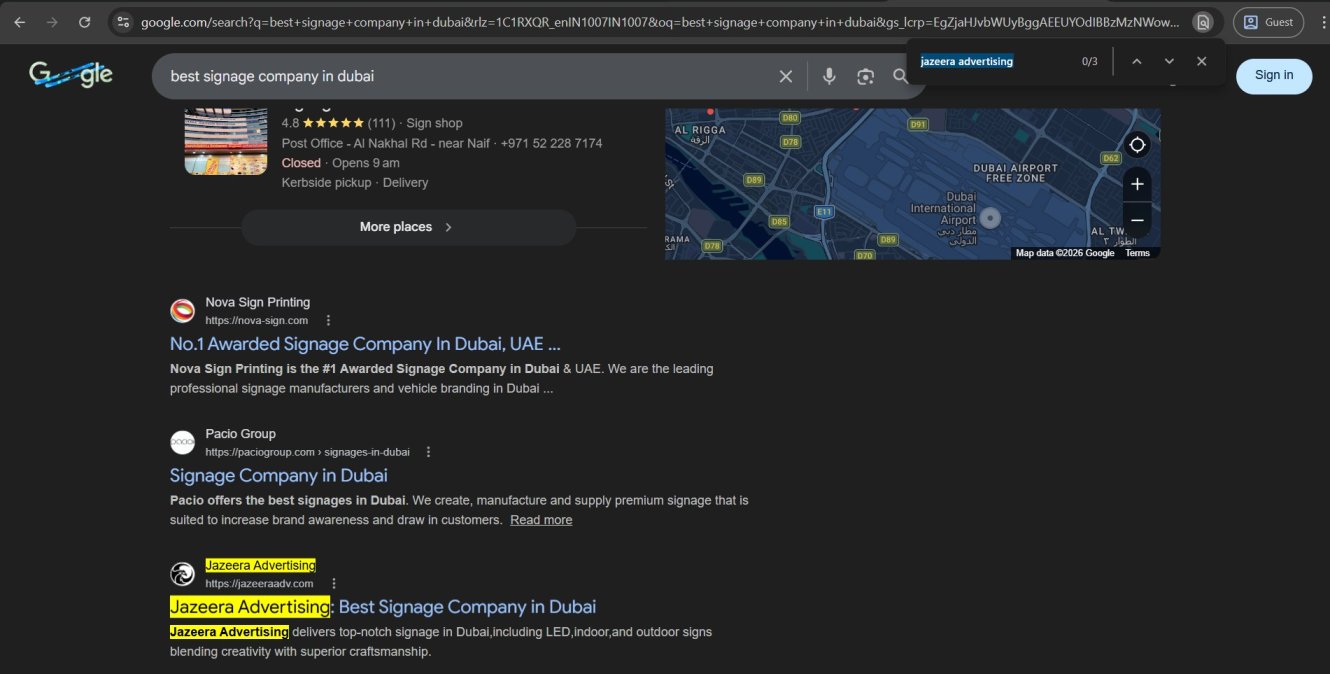Close the find-in-page bar
Screen dimensions: 1330x674
[x=1202, y=61]
